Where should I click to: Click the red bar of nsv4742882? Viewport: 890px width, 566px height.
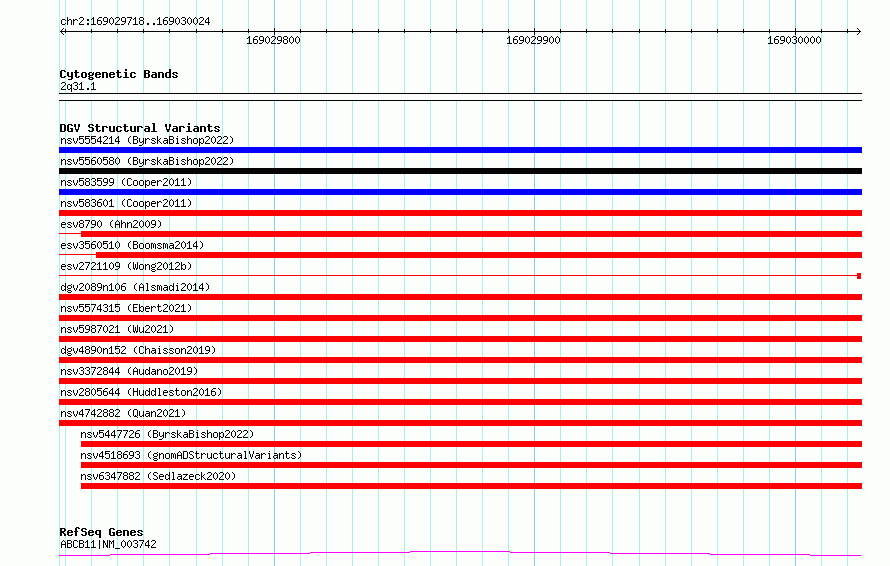460,423
